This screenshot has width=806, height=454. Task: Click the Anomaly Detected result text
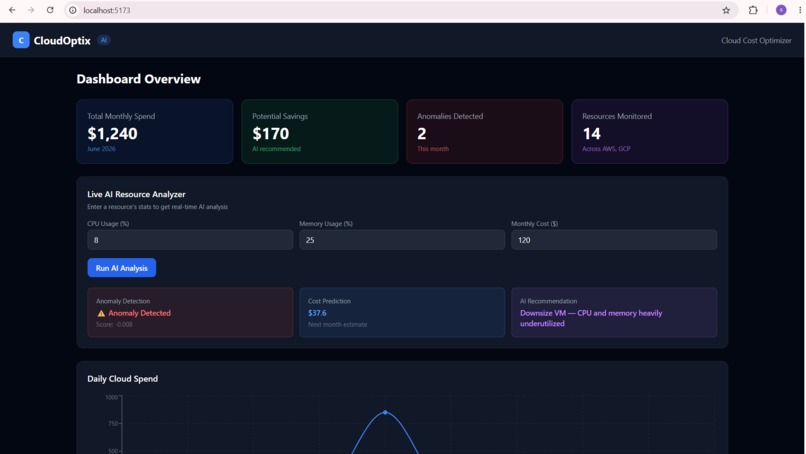click(x=139, y=313)
